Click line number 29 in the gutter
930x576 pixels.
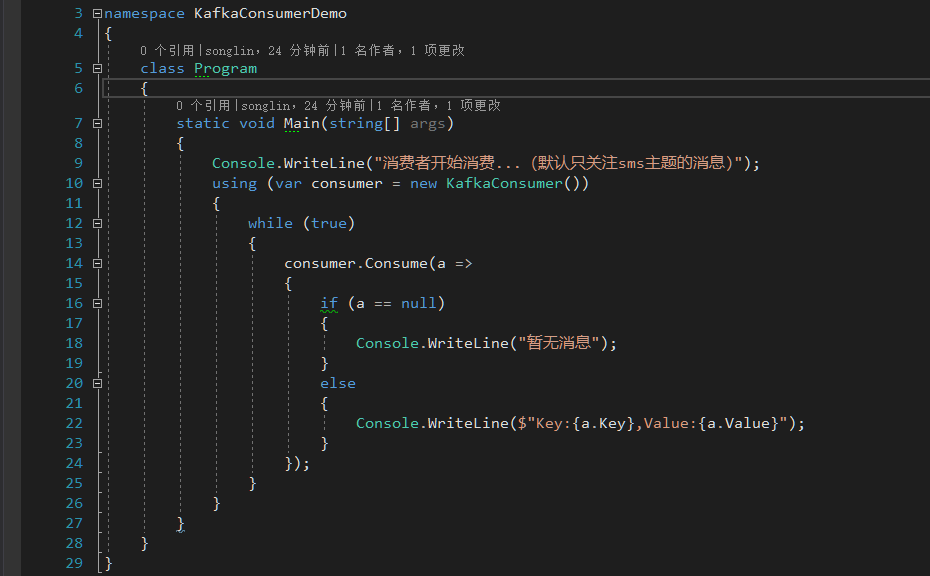pos(74,563)
